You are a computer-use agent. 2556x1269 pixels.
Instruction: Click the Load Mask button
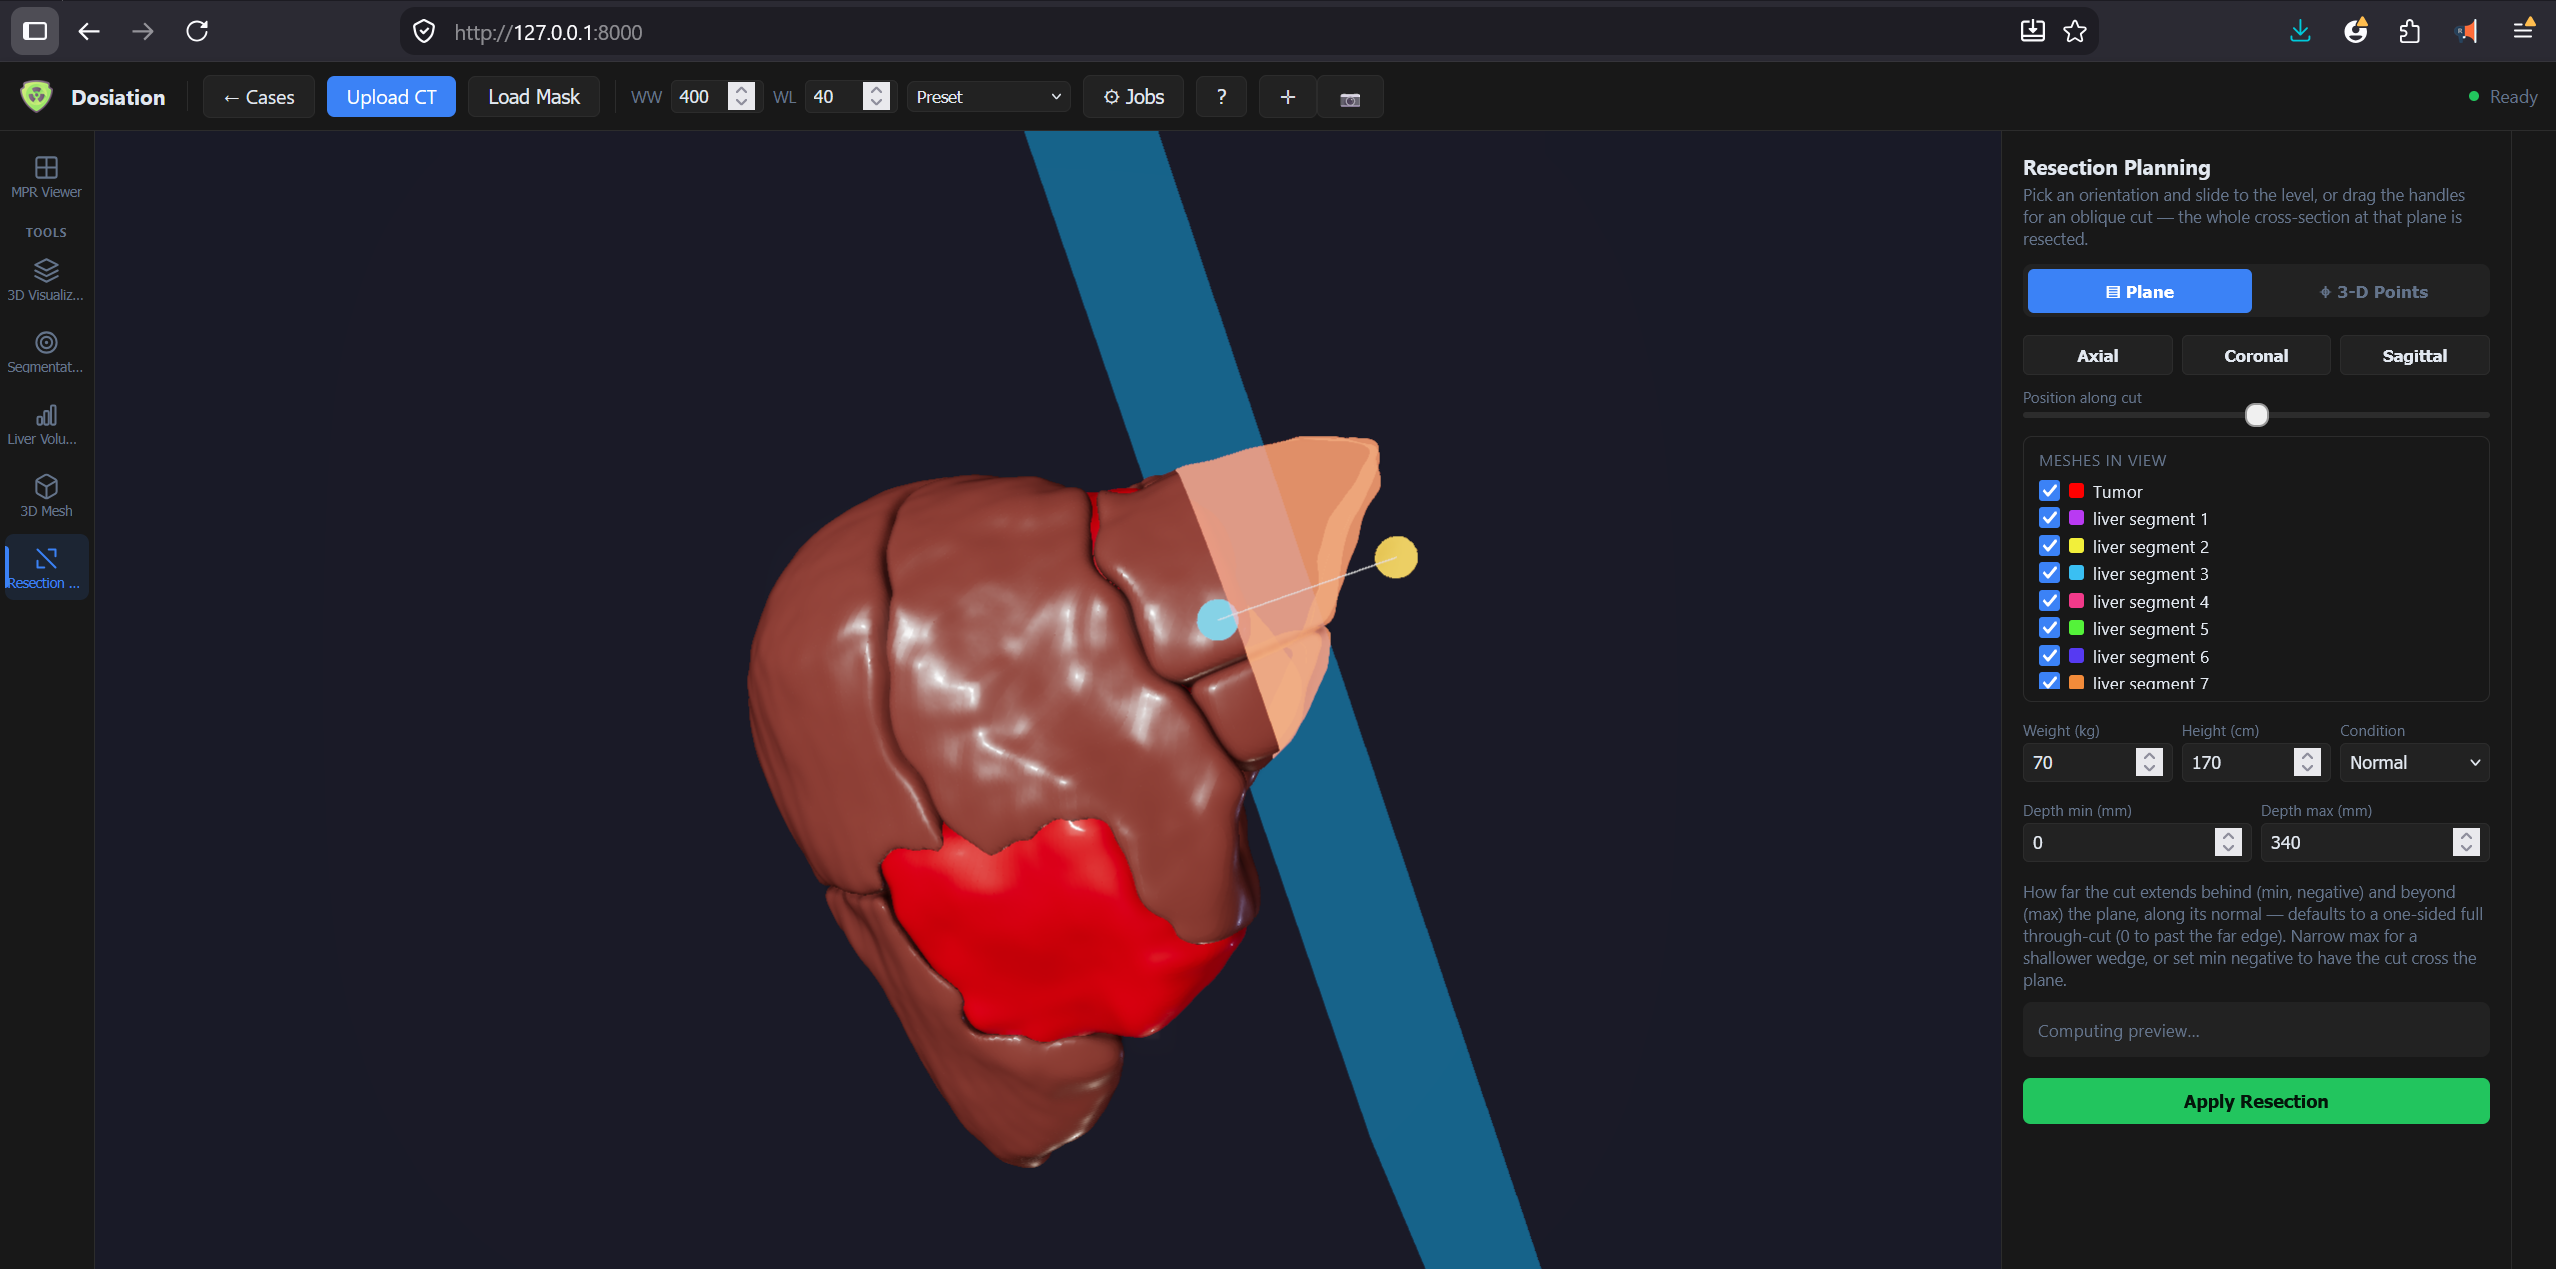tap(534, 97)
